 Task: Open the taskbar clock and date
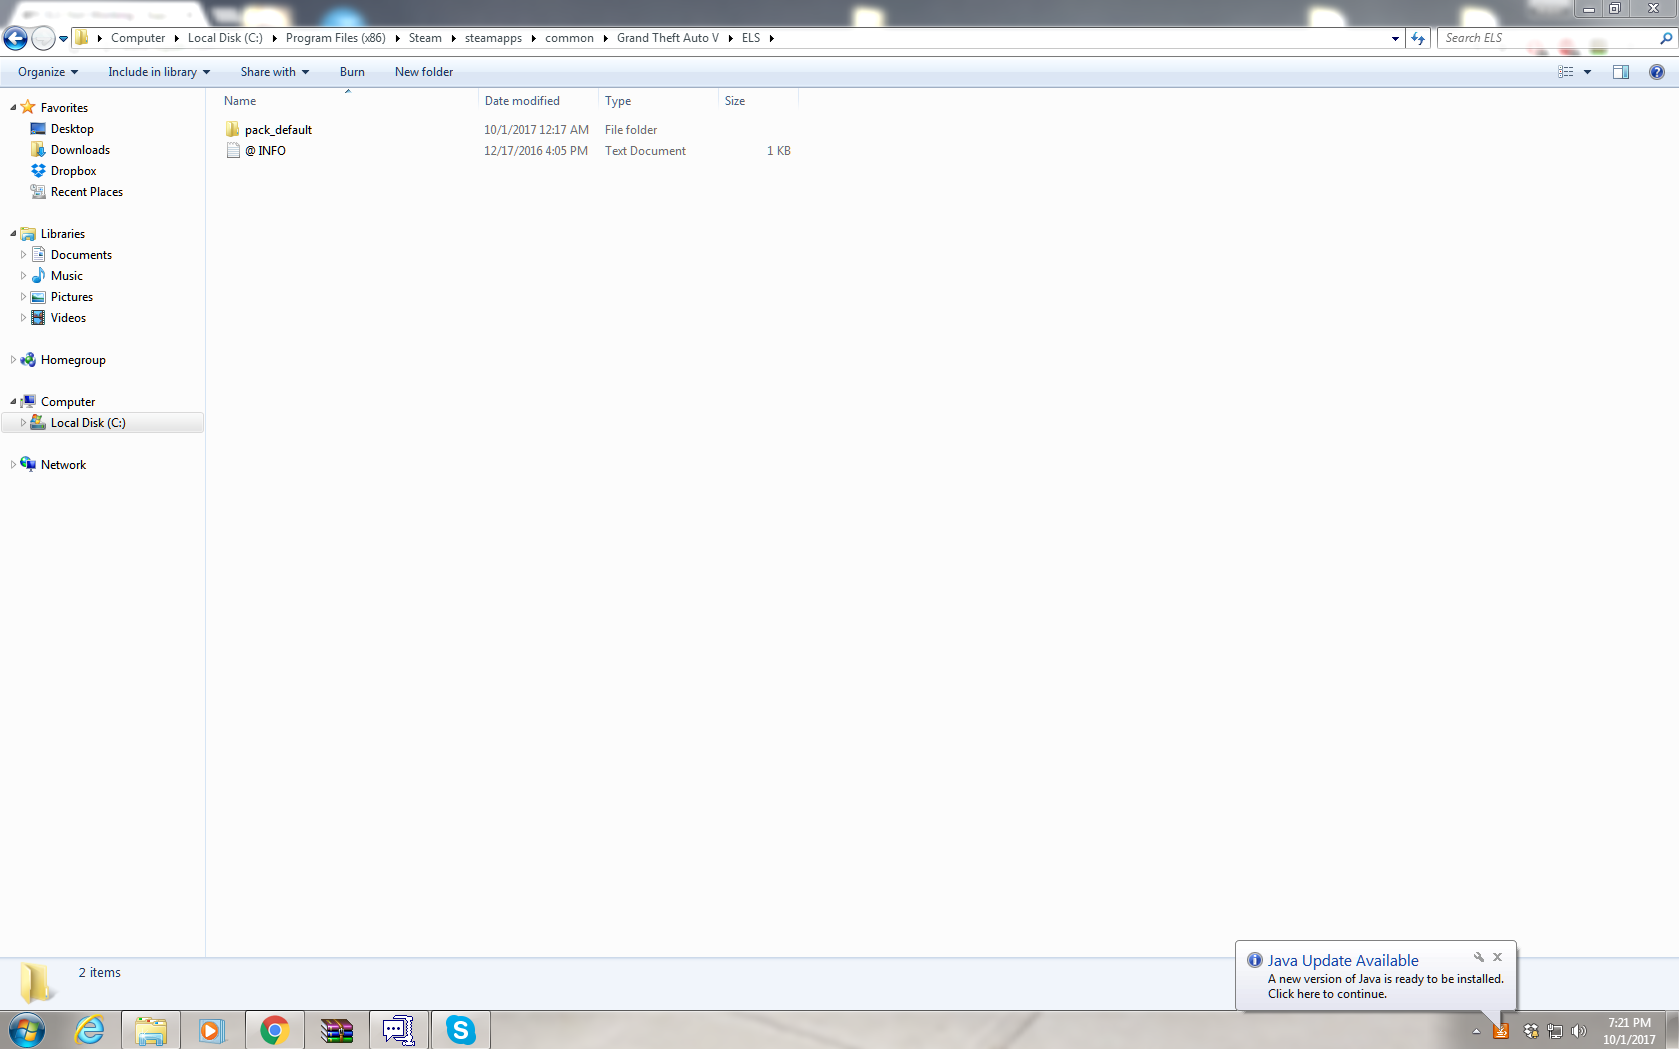point(1629,1031)
